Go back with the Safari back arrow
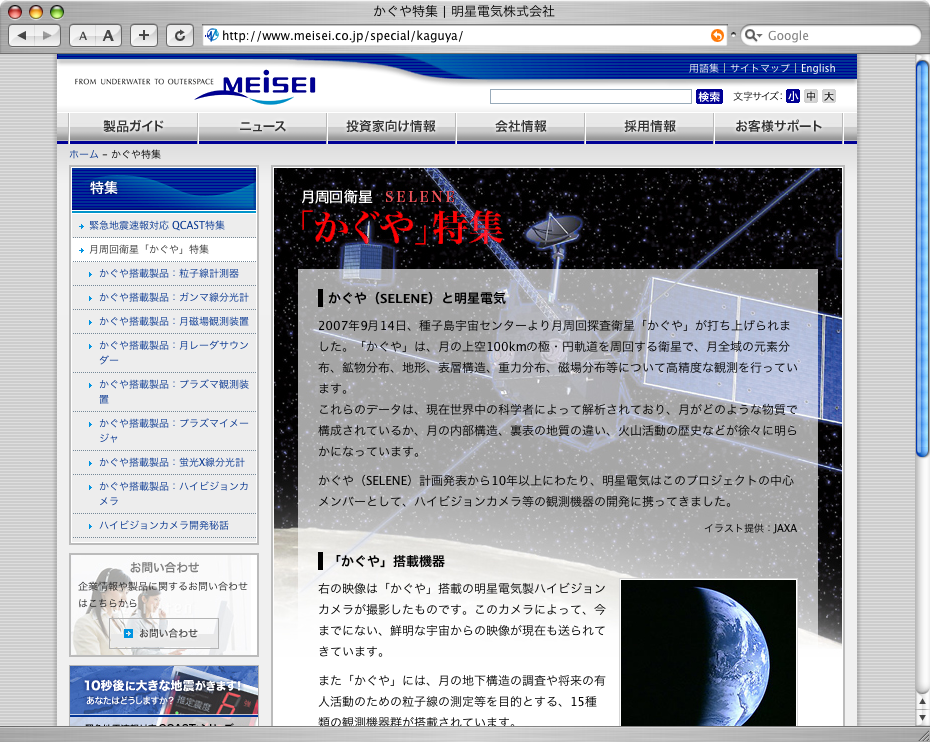The image size is (930, 742). tap(22, 36)
